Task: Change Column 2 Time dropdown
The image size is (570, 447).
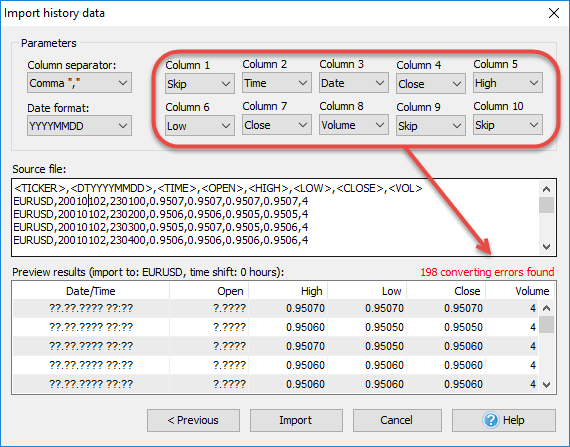Action: pyautogui.click(x=277, y=83)
